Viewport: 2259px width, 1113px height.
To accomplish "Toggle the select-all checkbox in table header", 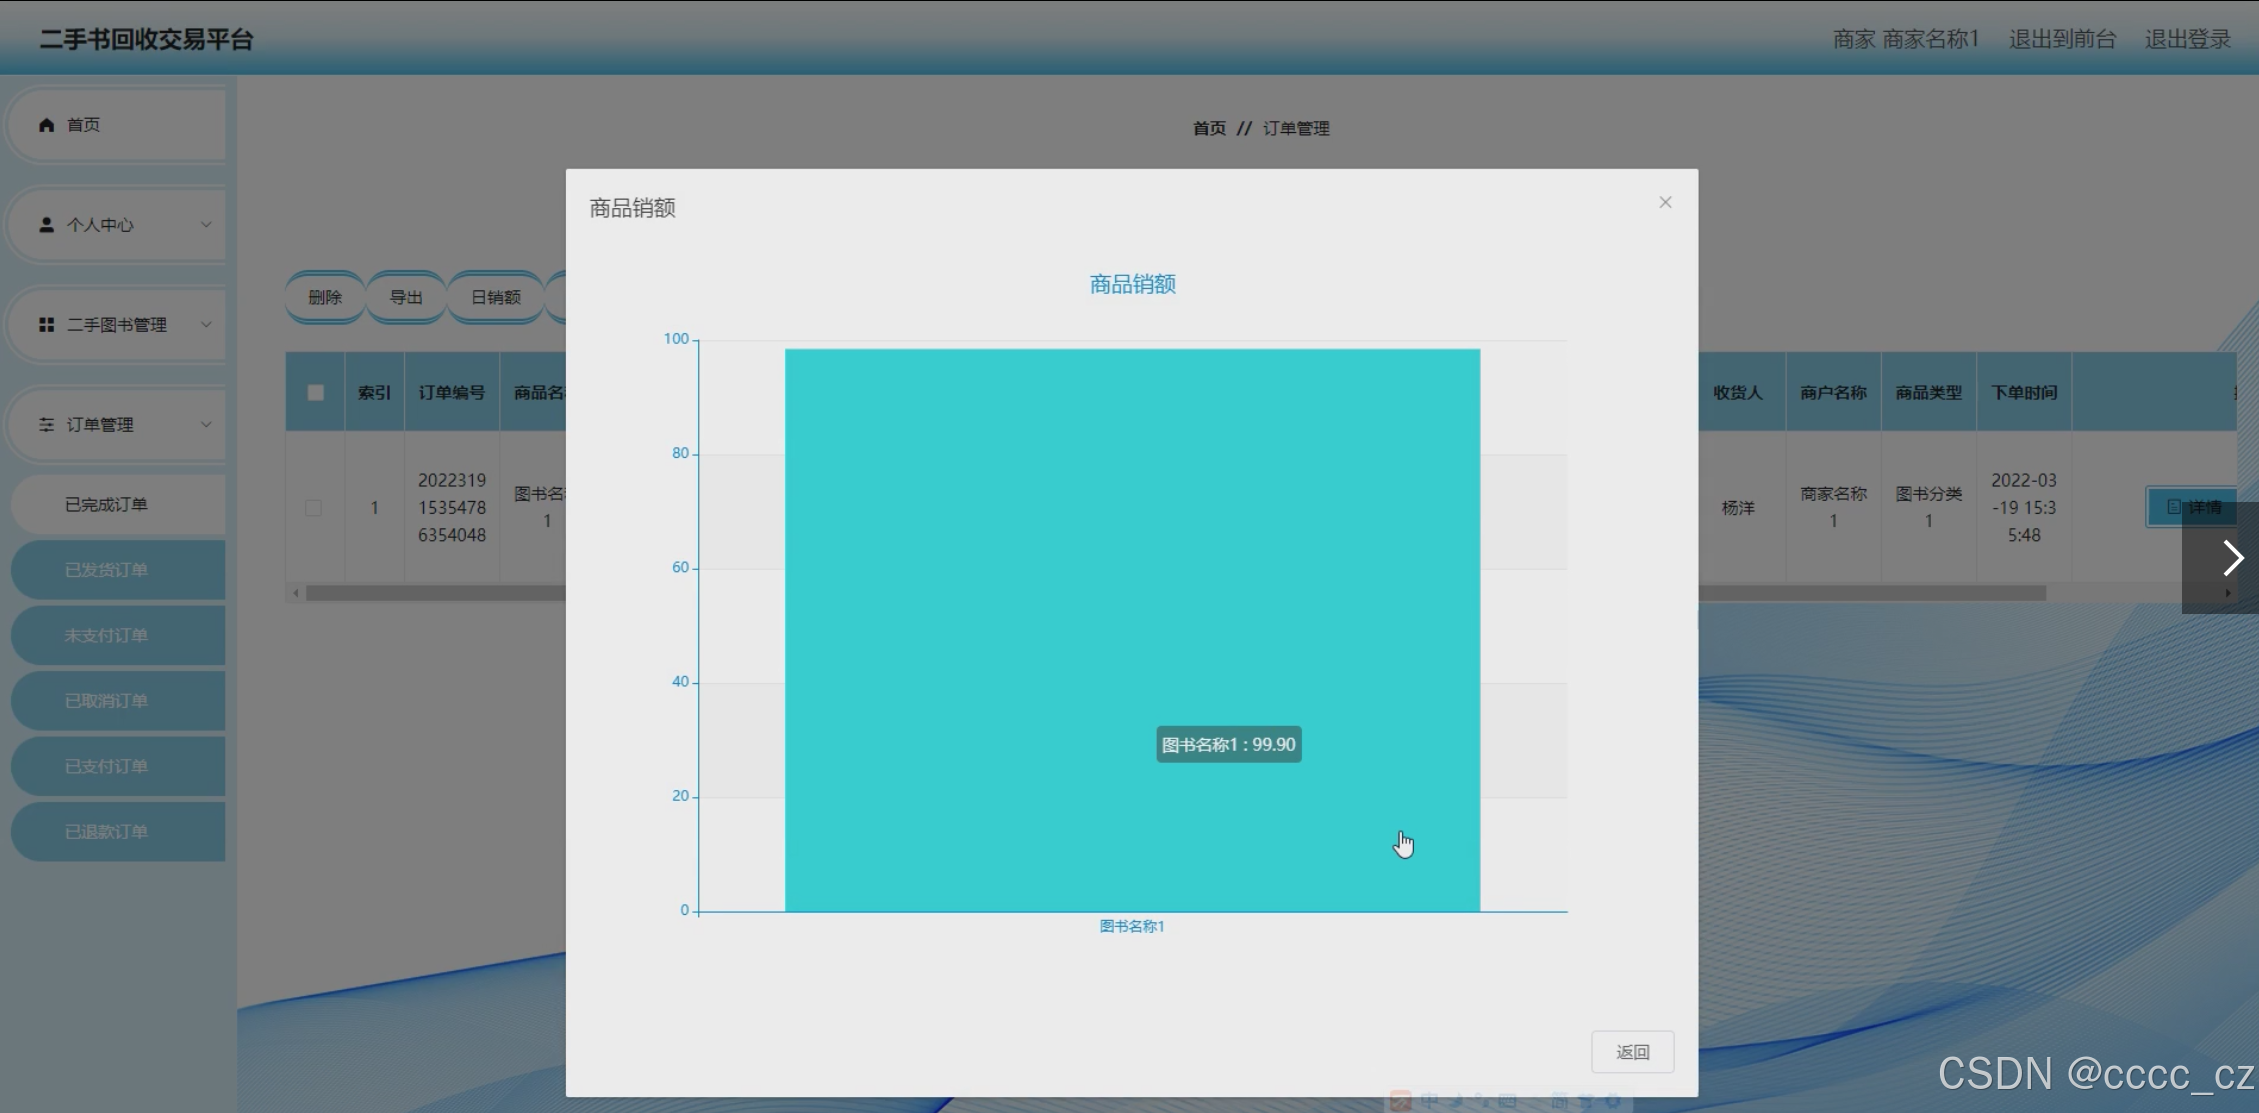I will tap(315, 393).
